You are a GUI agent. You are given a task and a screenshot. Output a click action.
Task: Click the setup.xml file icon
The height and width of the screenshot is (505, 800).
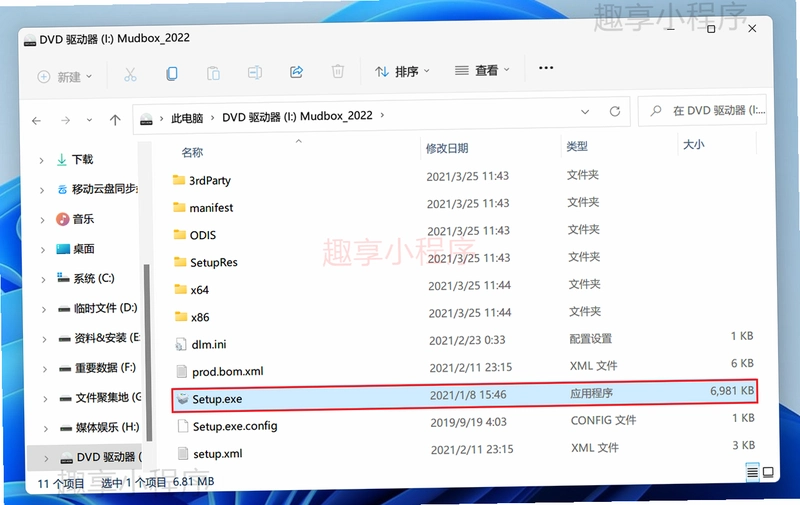click(183, 453)
